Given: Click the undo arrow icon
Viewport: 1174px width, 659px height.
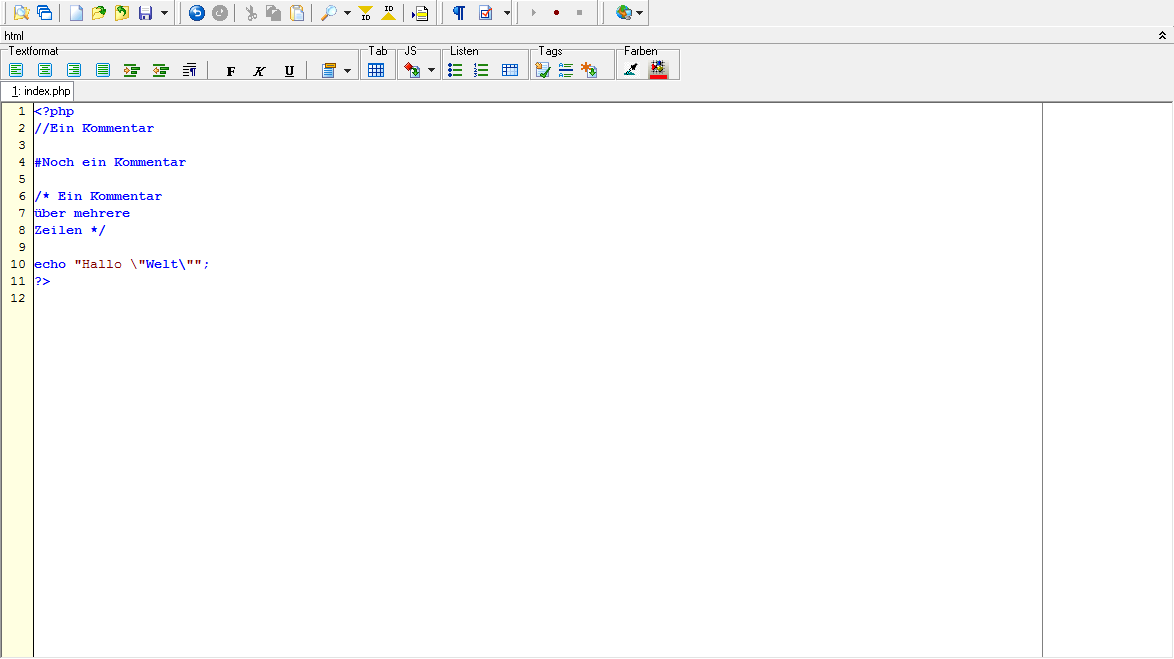Looking at the screenshot, I should (x=197, y=13).
